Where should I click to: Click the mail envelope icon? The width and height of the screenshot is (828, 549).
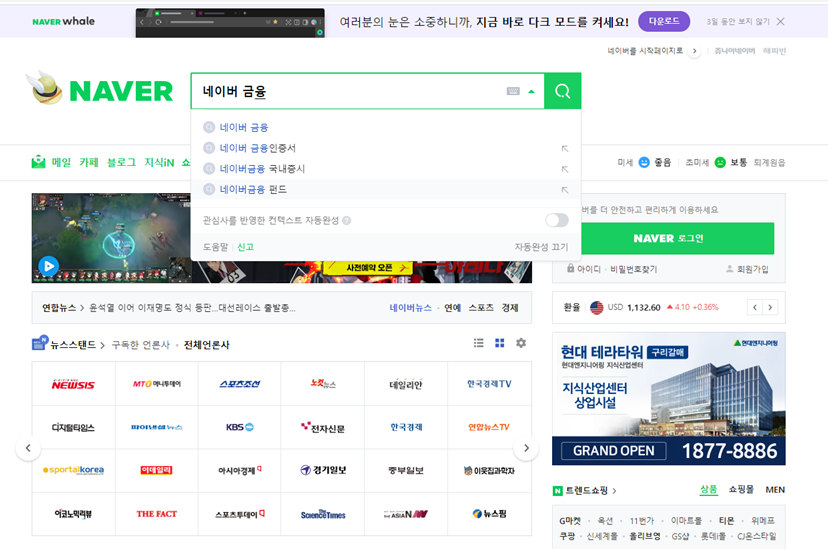[39, 162]
